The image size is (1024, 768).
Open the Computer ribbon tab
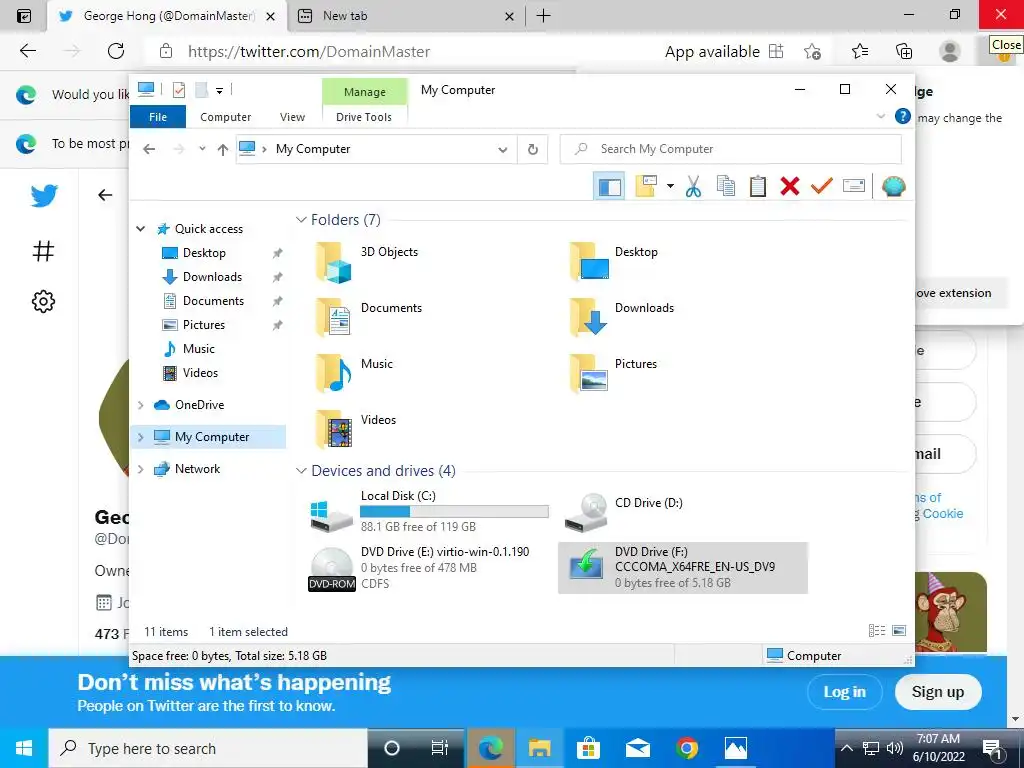225,117
